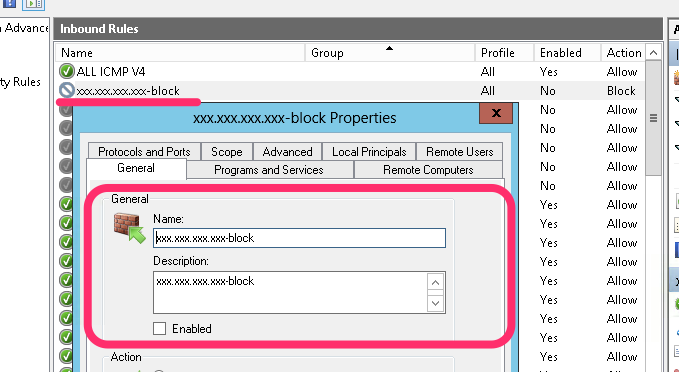Open the Remote Computers tab
The image size is (679, 372).
pos(428,170)
